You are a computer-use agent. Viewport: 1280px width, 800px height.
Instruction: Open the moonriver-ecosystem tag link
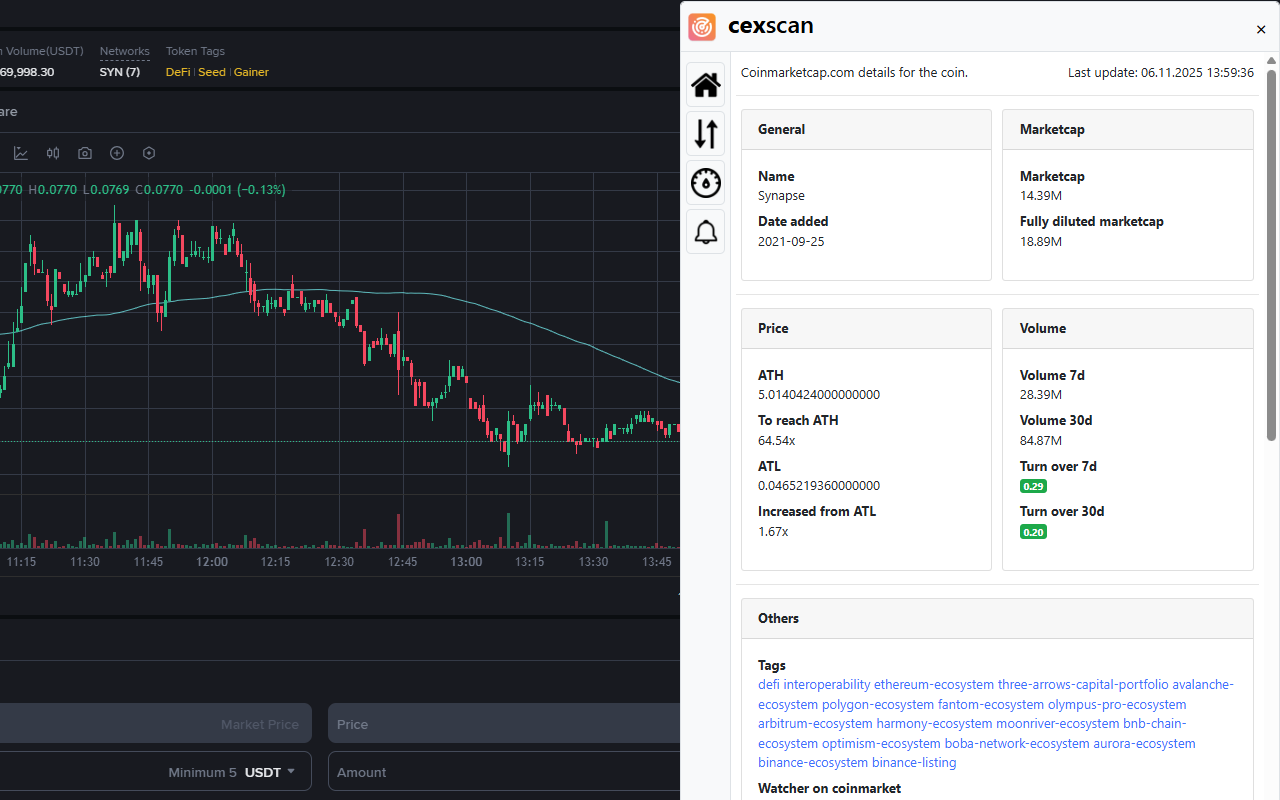[1058, 723]
